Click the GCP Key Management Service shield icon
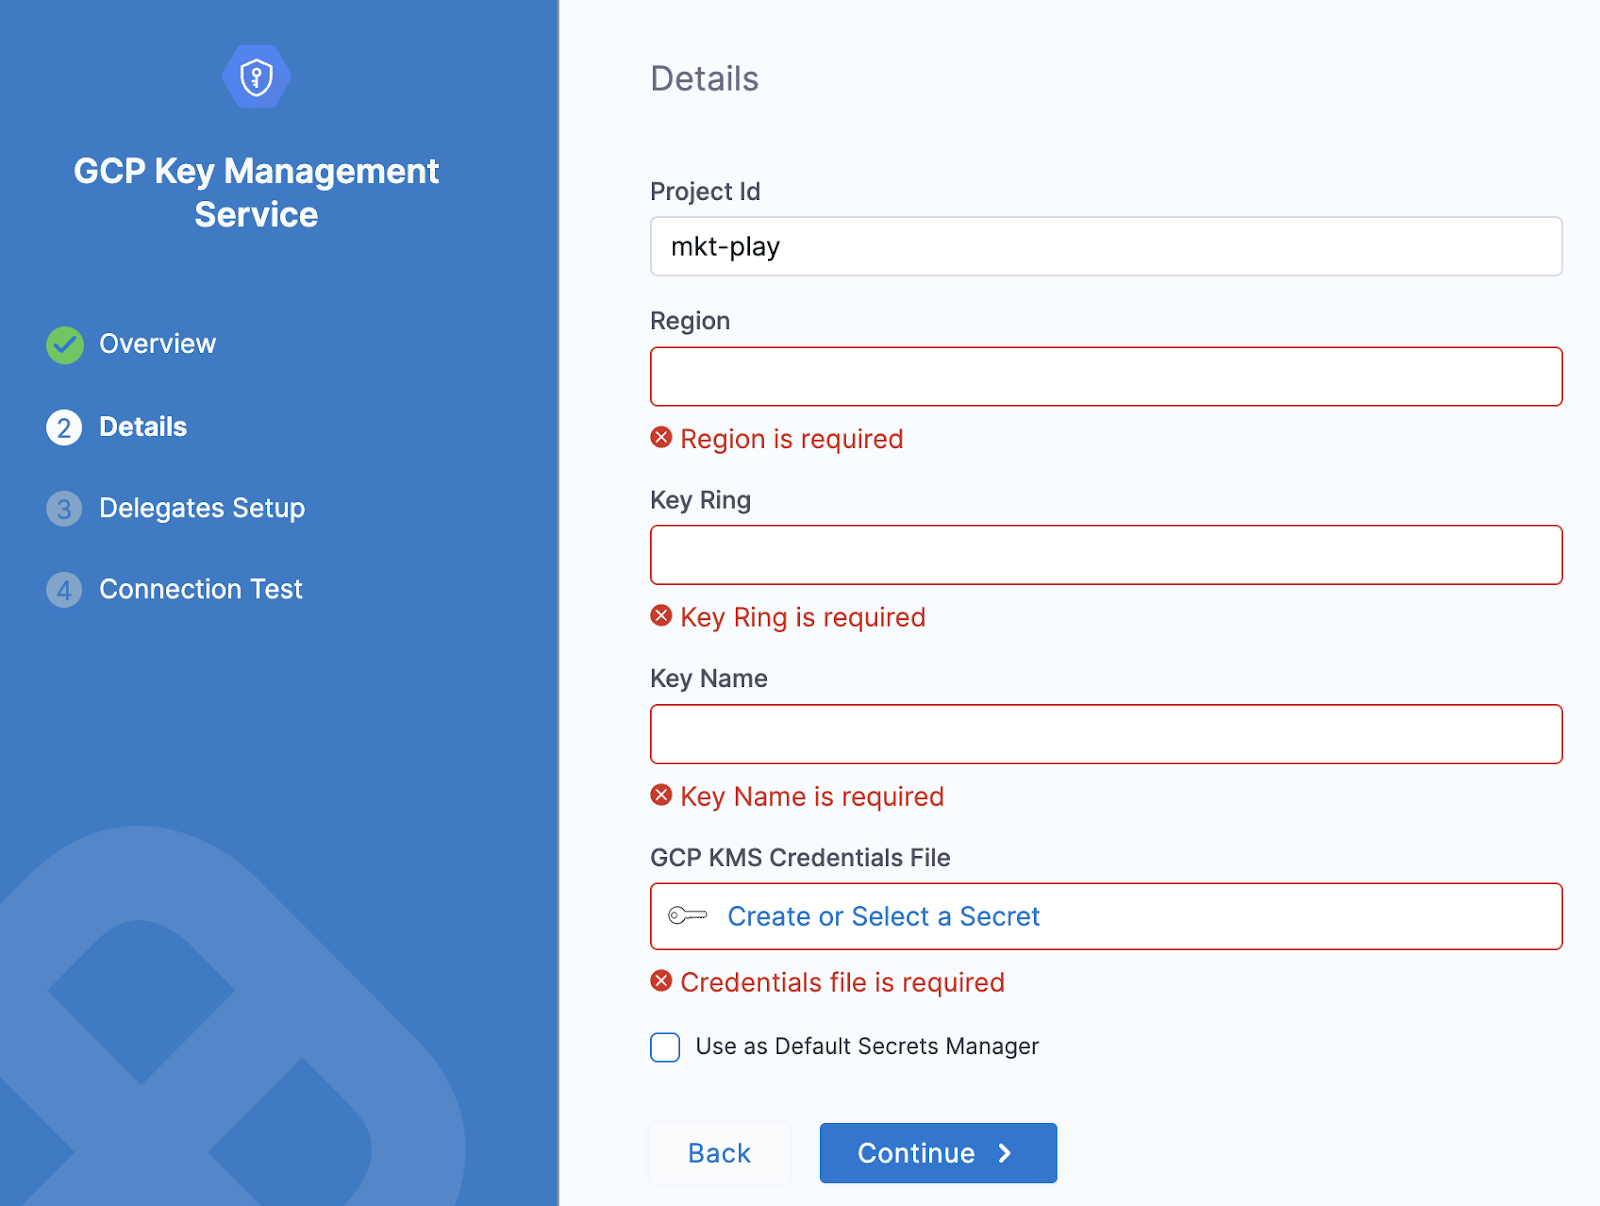Image resolution: width=1600 pixels, height=1206 pixels. coord(257,76)
